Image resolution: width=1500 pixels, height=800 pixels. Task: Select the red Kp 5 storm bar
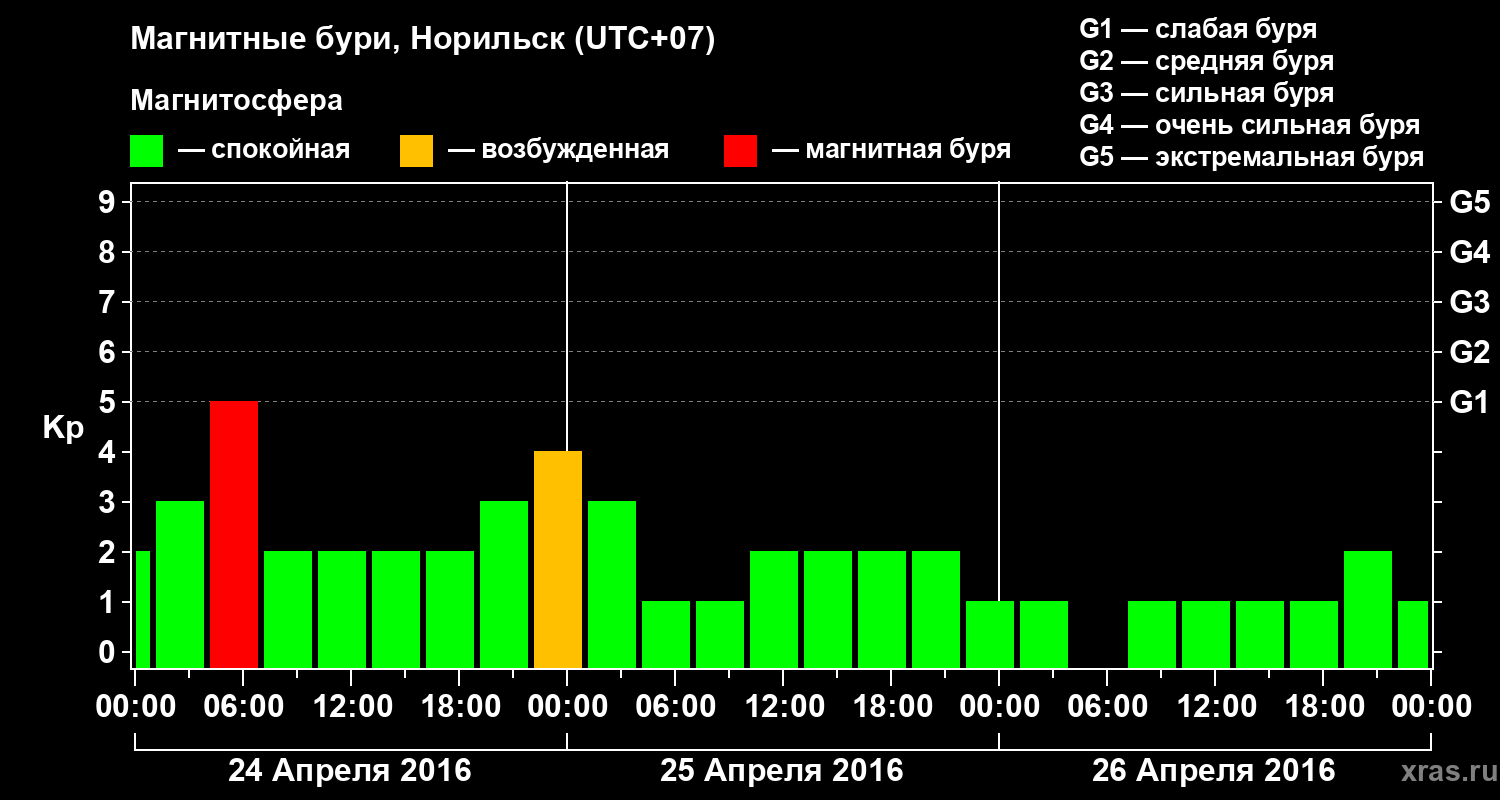point(234,534)
